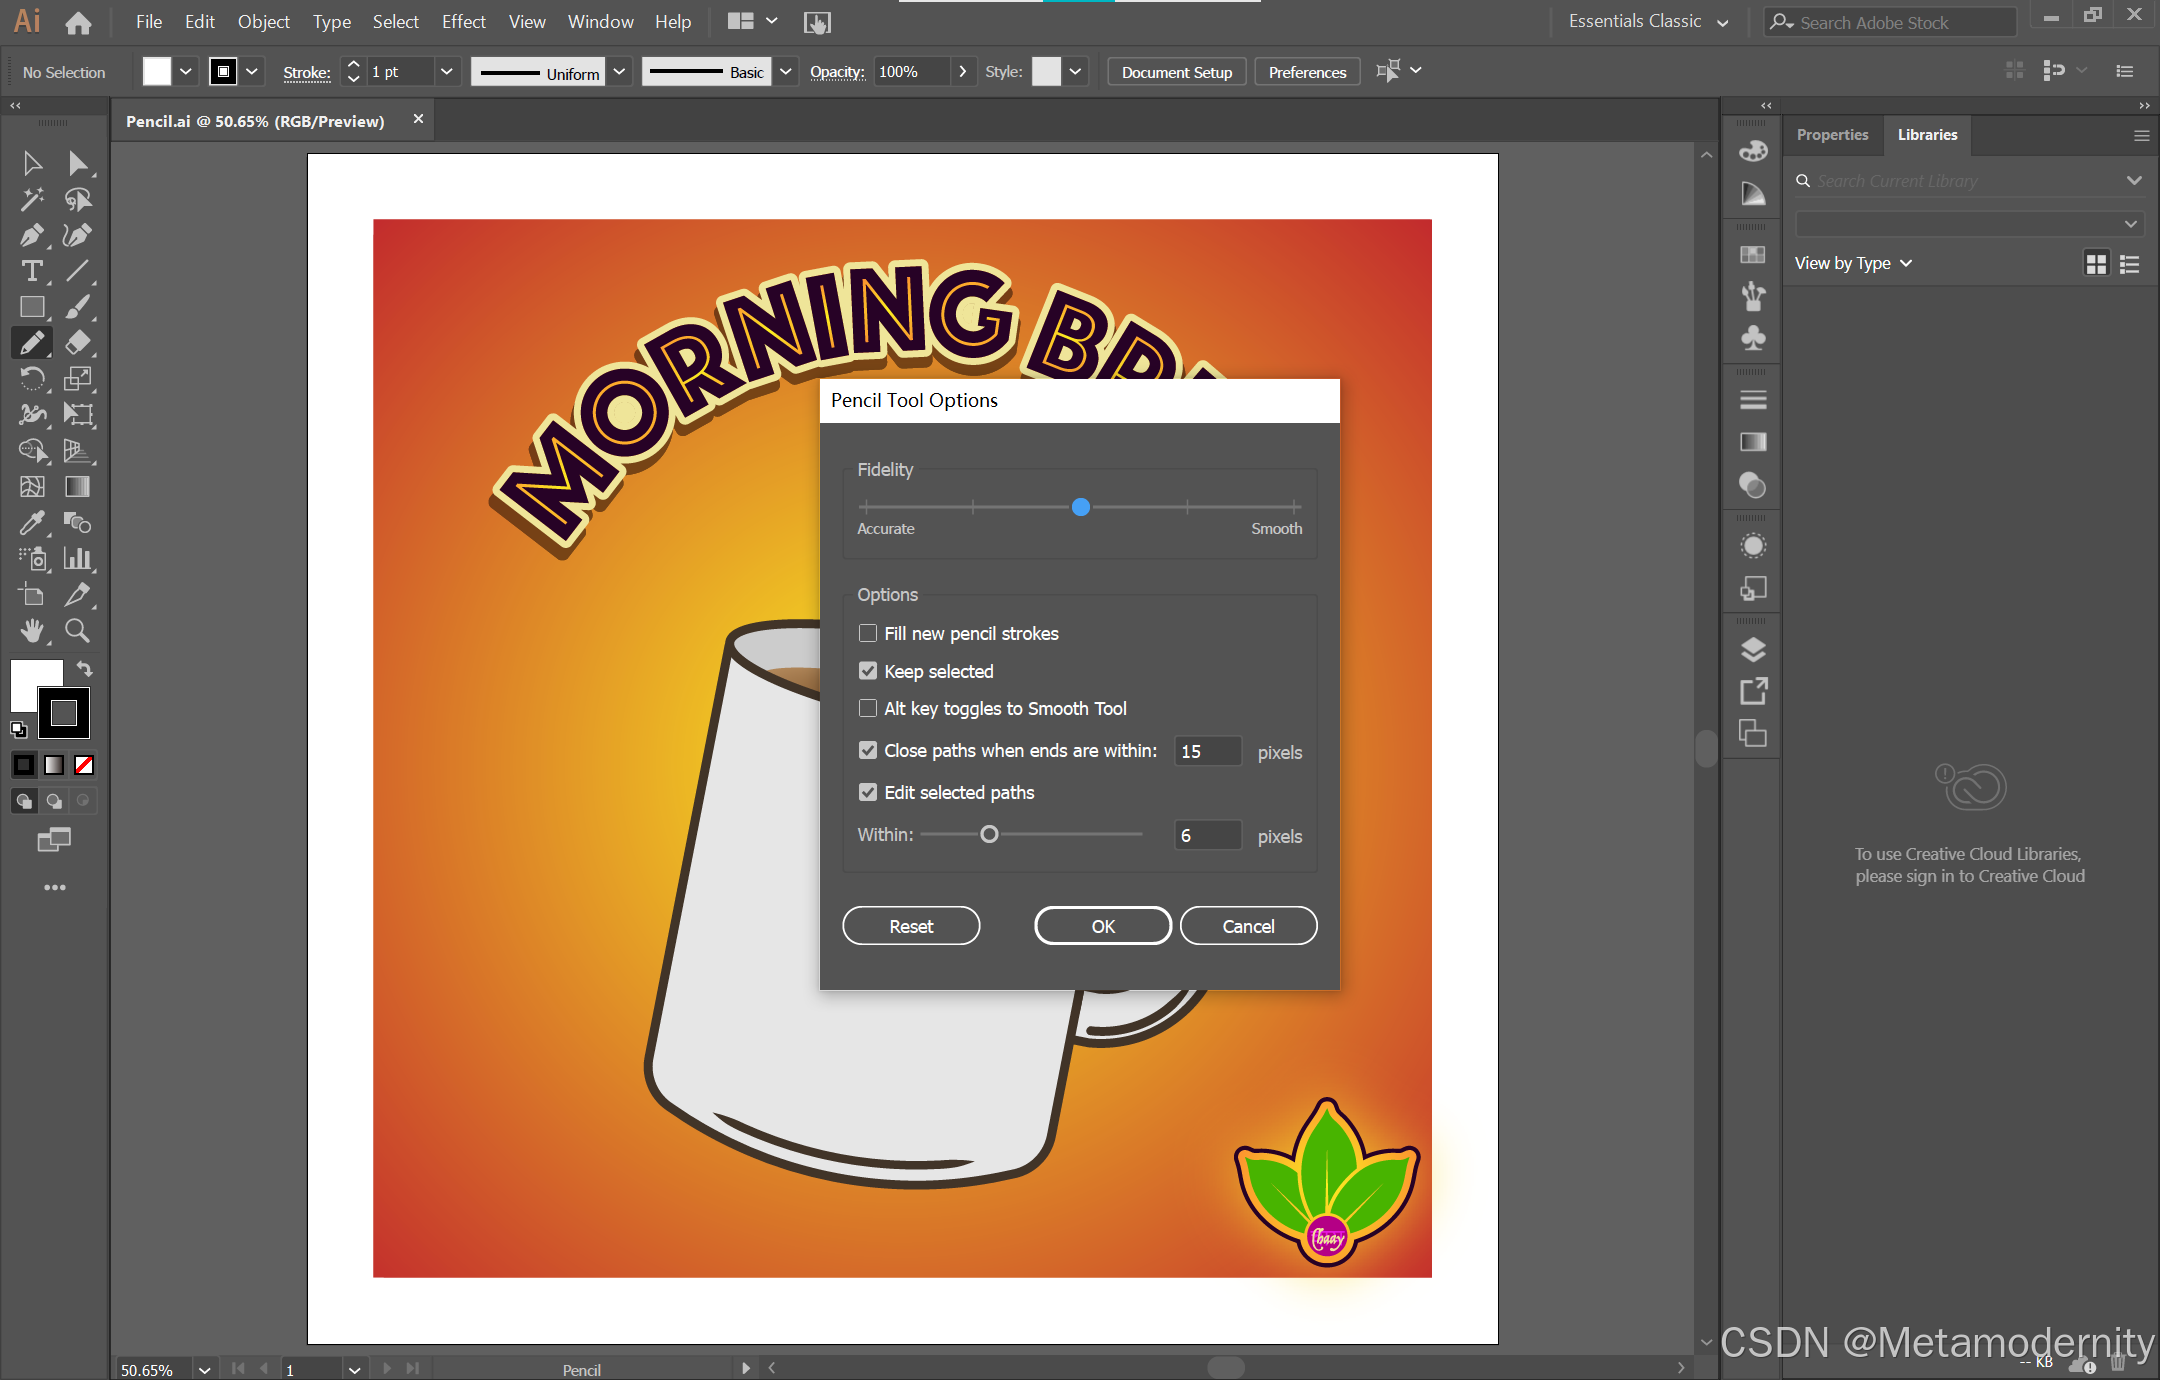Open the Layers panel icon

[x=1753, y=650]
